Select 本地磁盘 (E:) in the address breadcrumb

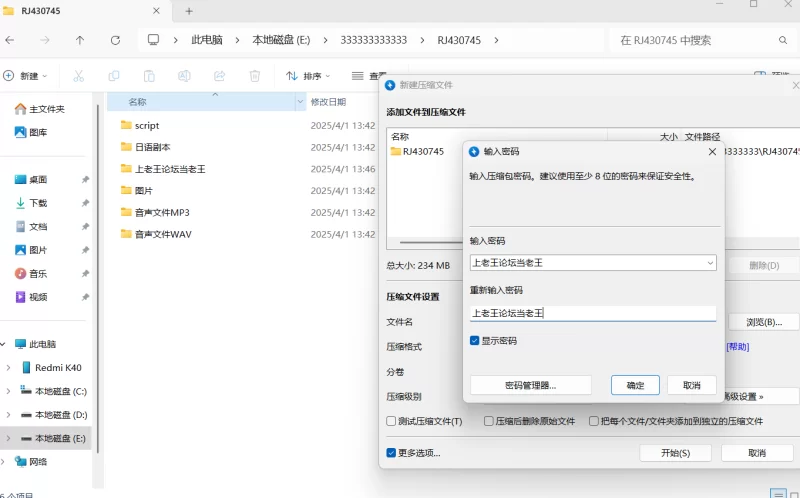281,40
